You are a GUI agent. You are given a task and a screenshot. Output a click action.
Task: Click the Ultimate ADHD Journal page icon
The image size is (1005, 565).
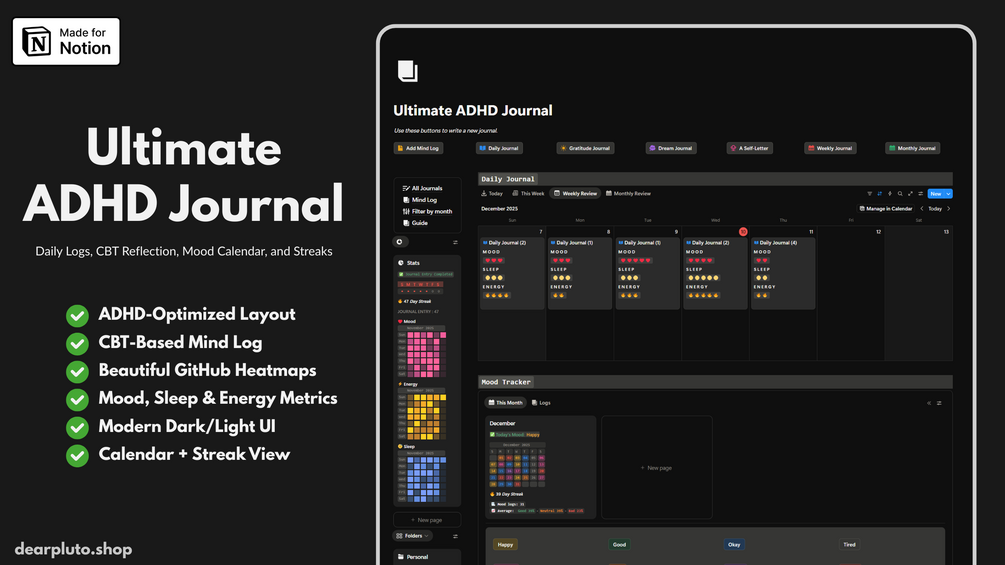[408, 70]
